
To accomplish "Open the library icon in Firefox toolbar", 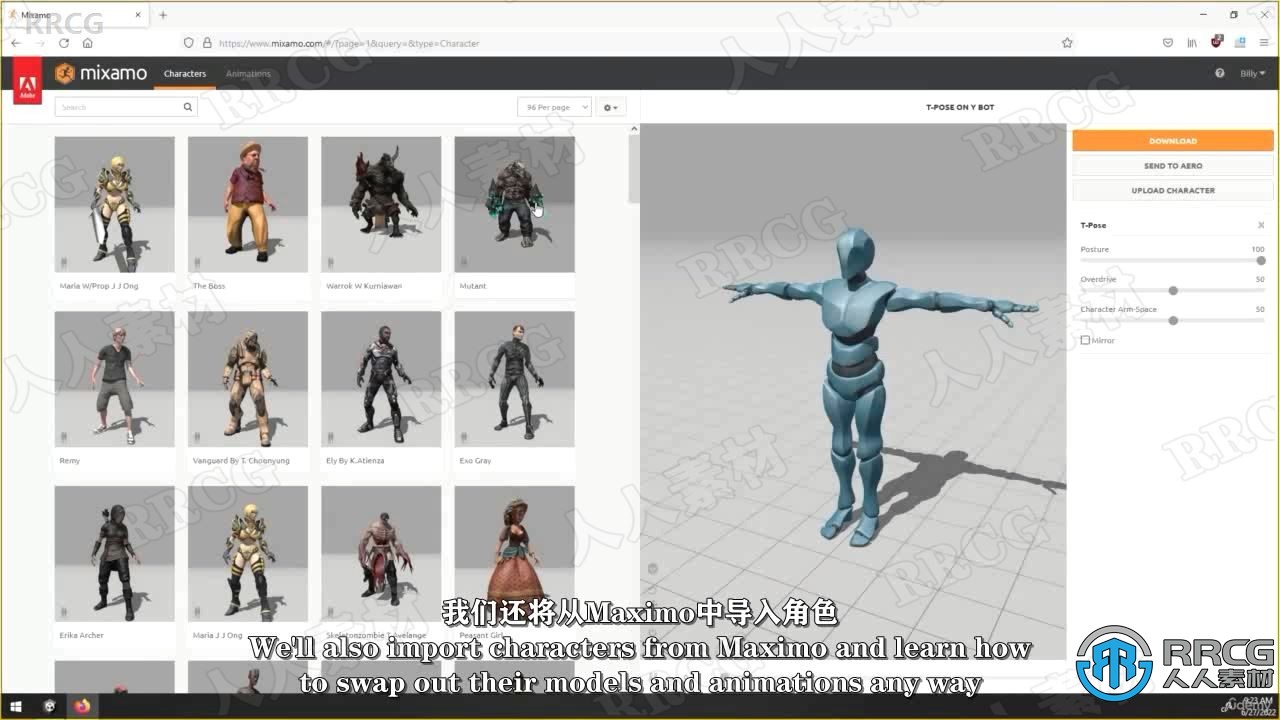I will pyautogui.click(x=1192, y=43).
